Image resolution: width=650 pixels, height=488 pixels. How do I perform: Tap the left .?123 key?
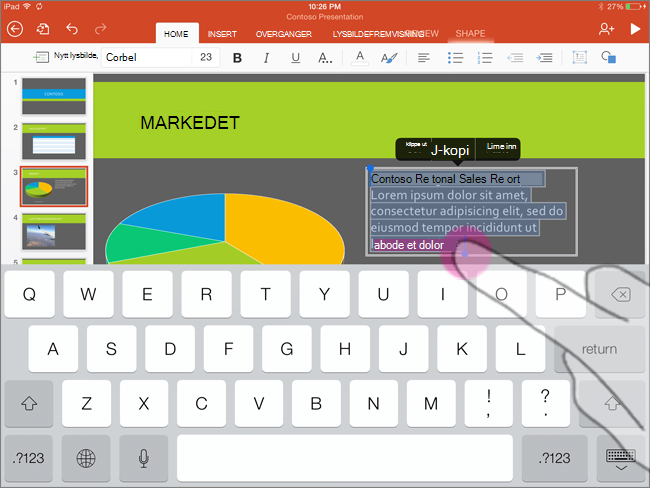coord(28,458)
